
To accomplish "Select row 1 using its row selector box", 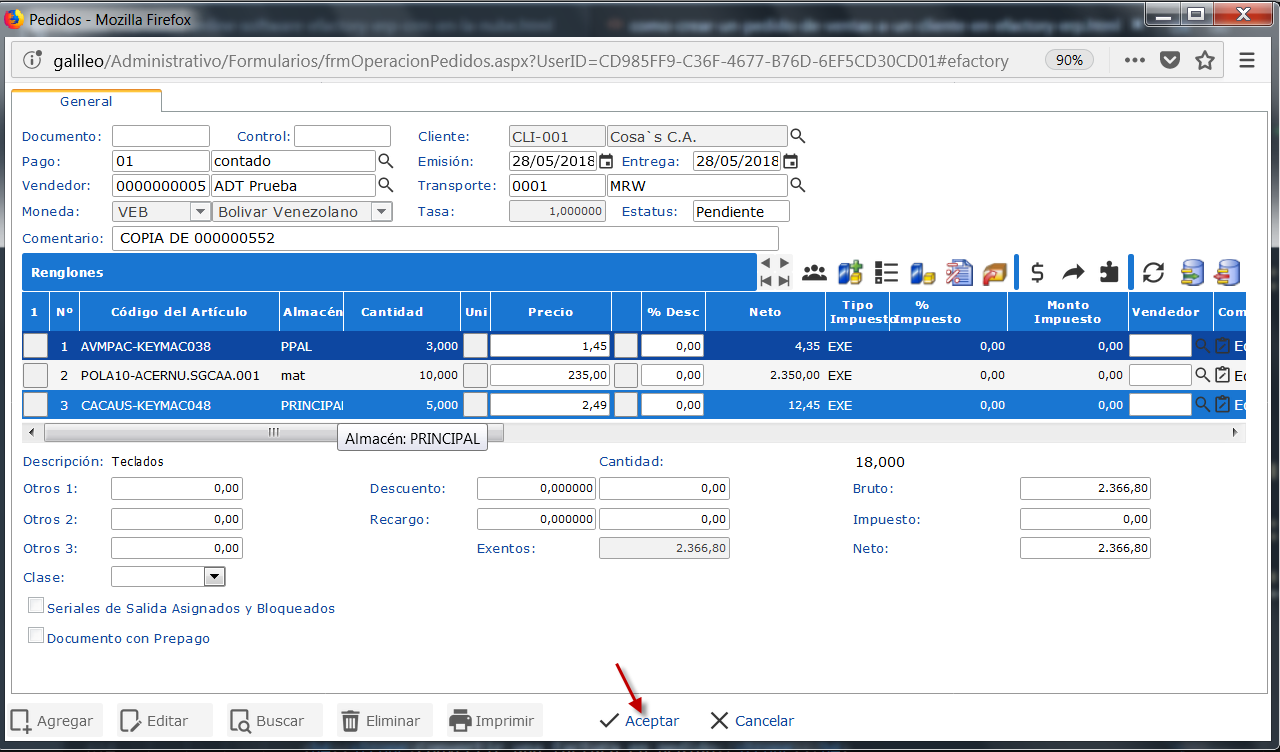I will (x=35, y=346).
